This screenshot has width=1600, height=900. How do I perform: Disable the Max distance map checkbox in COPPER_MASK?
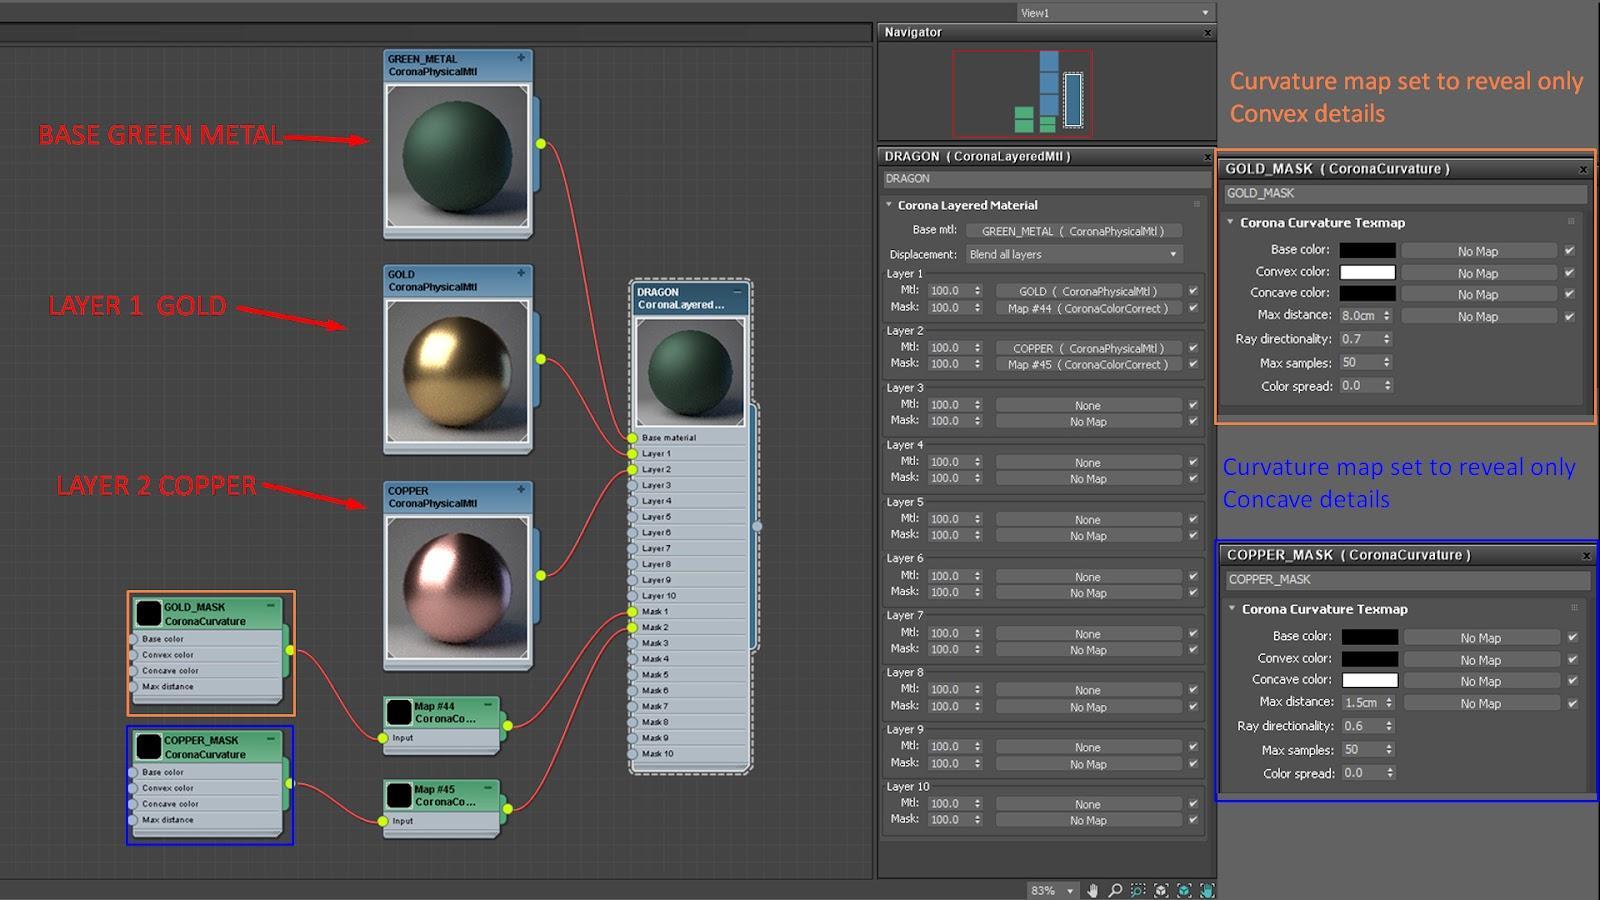click(x=1570, y=703)
